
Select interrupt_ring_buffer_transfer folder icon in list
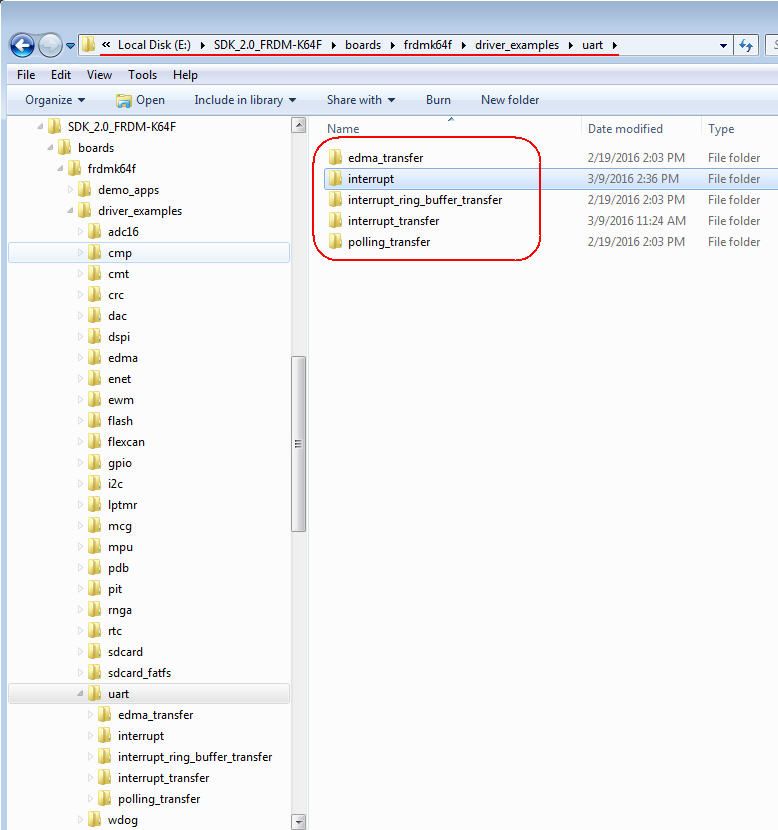(336, 200)
